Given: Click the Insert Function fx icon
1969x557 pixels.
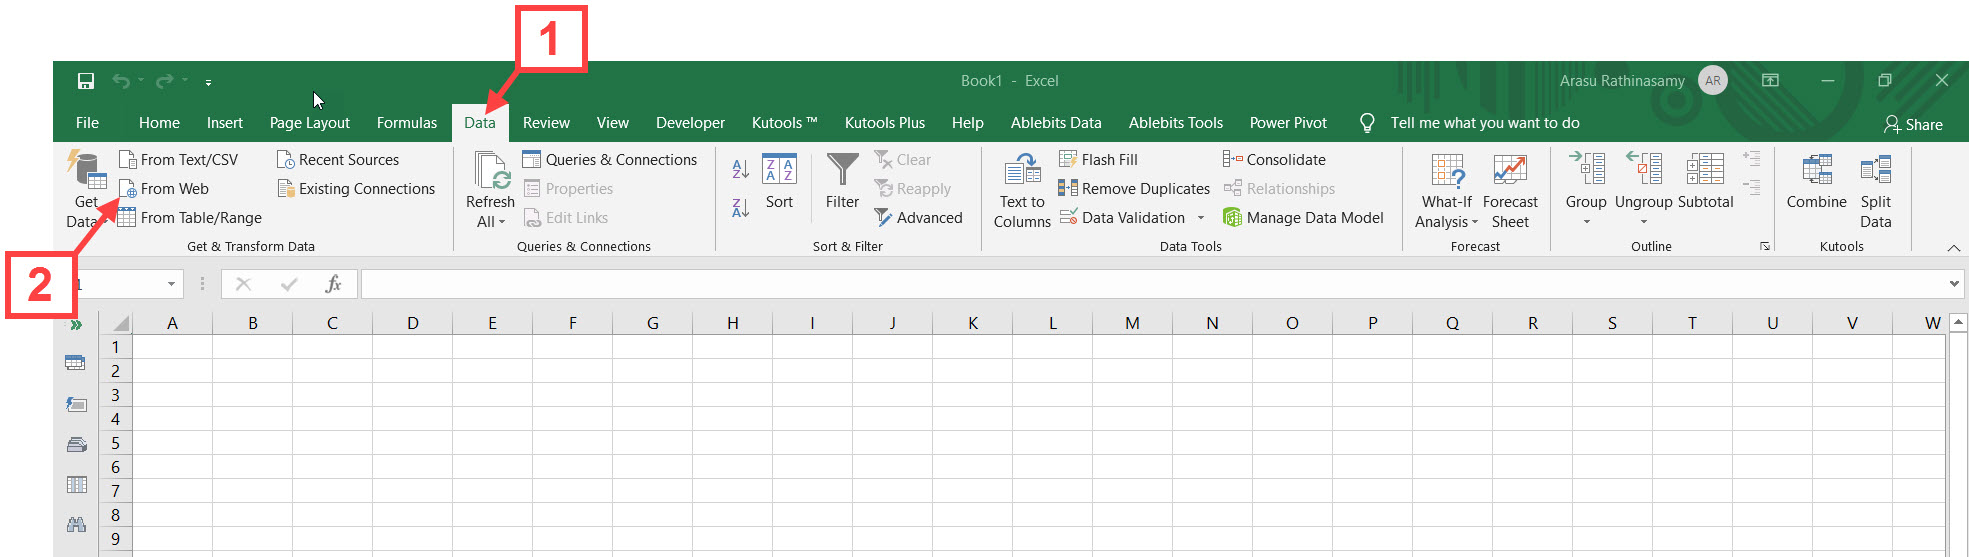Looking at the screenshot, I should click(x=333, y=284).
